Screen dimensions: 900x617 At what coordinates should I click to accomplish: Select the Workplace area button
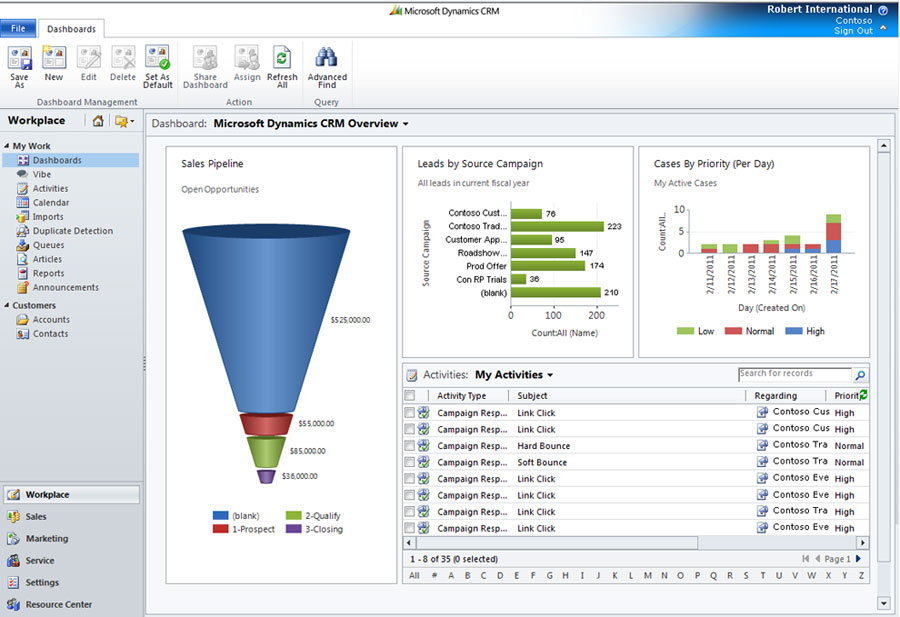(x=72, y=495)
